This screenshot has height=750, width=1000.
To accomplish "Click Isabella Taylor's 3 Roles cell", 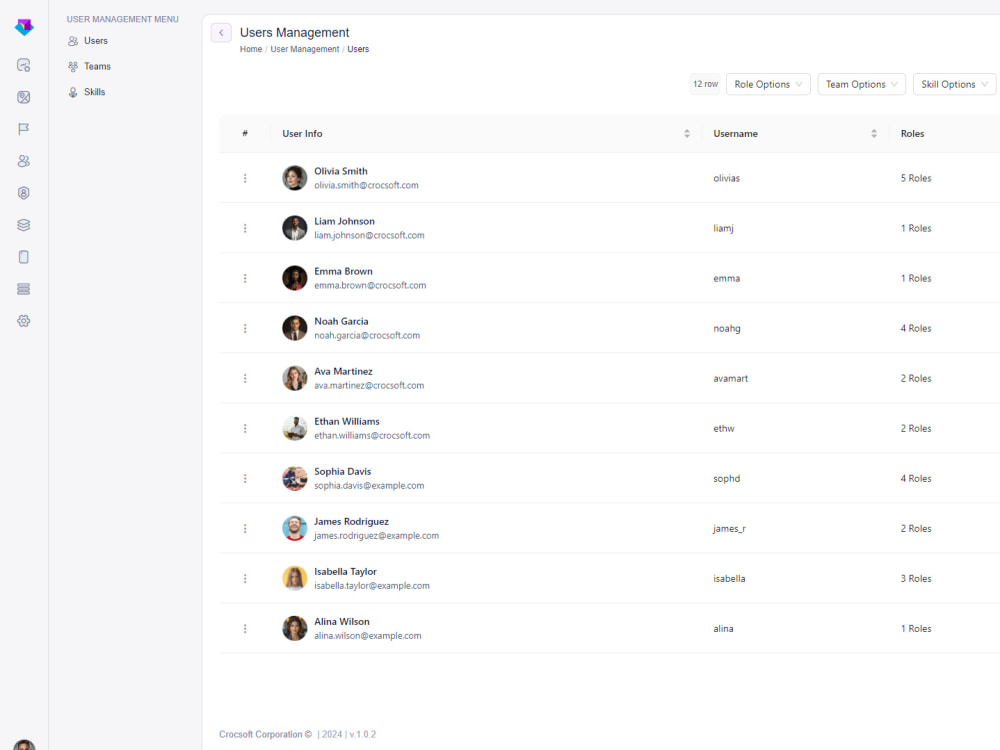I will [x=916, y=578].
